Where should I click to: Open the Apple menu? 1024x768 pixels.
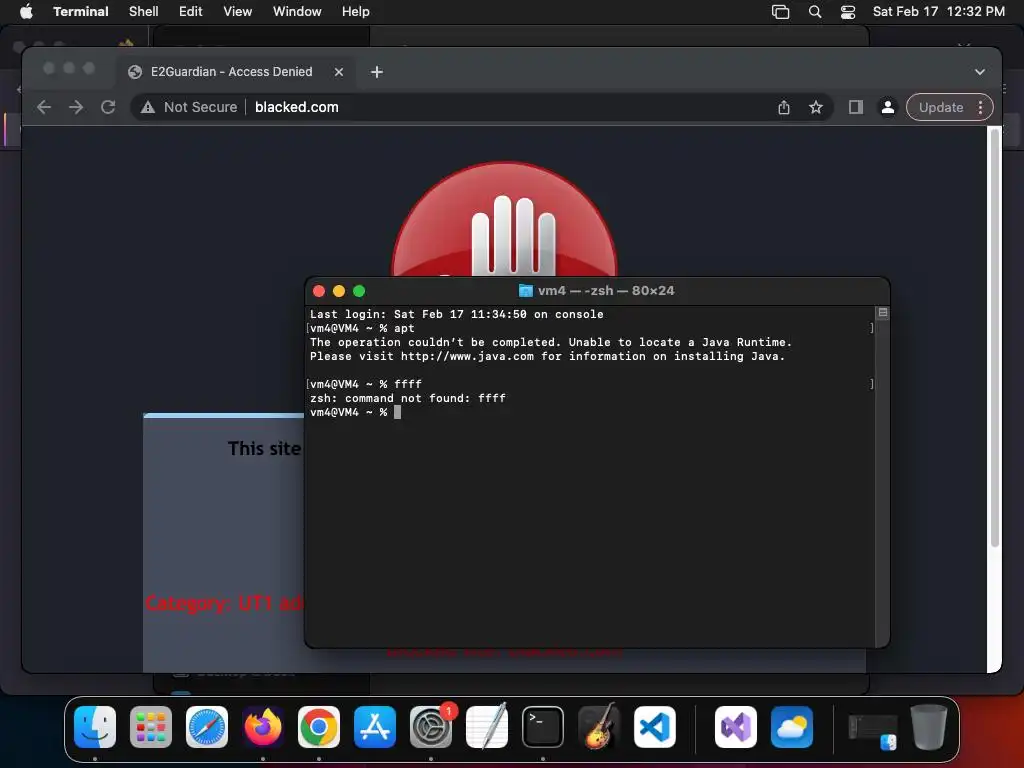pyautogui.click(x=26, y=11)
